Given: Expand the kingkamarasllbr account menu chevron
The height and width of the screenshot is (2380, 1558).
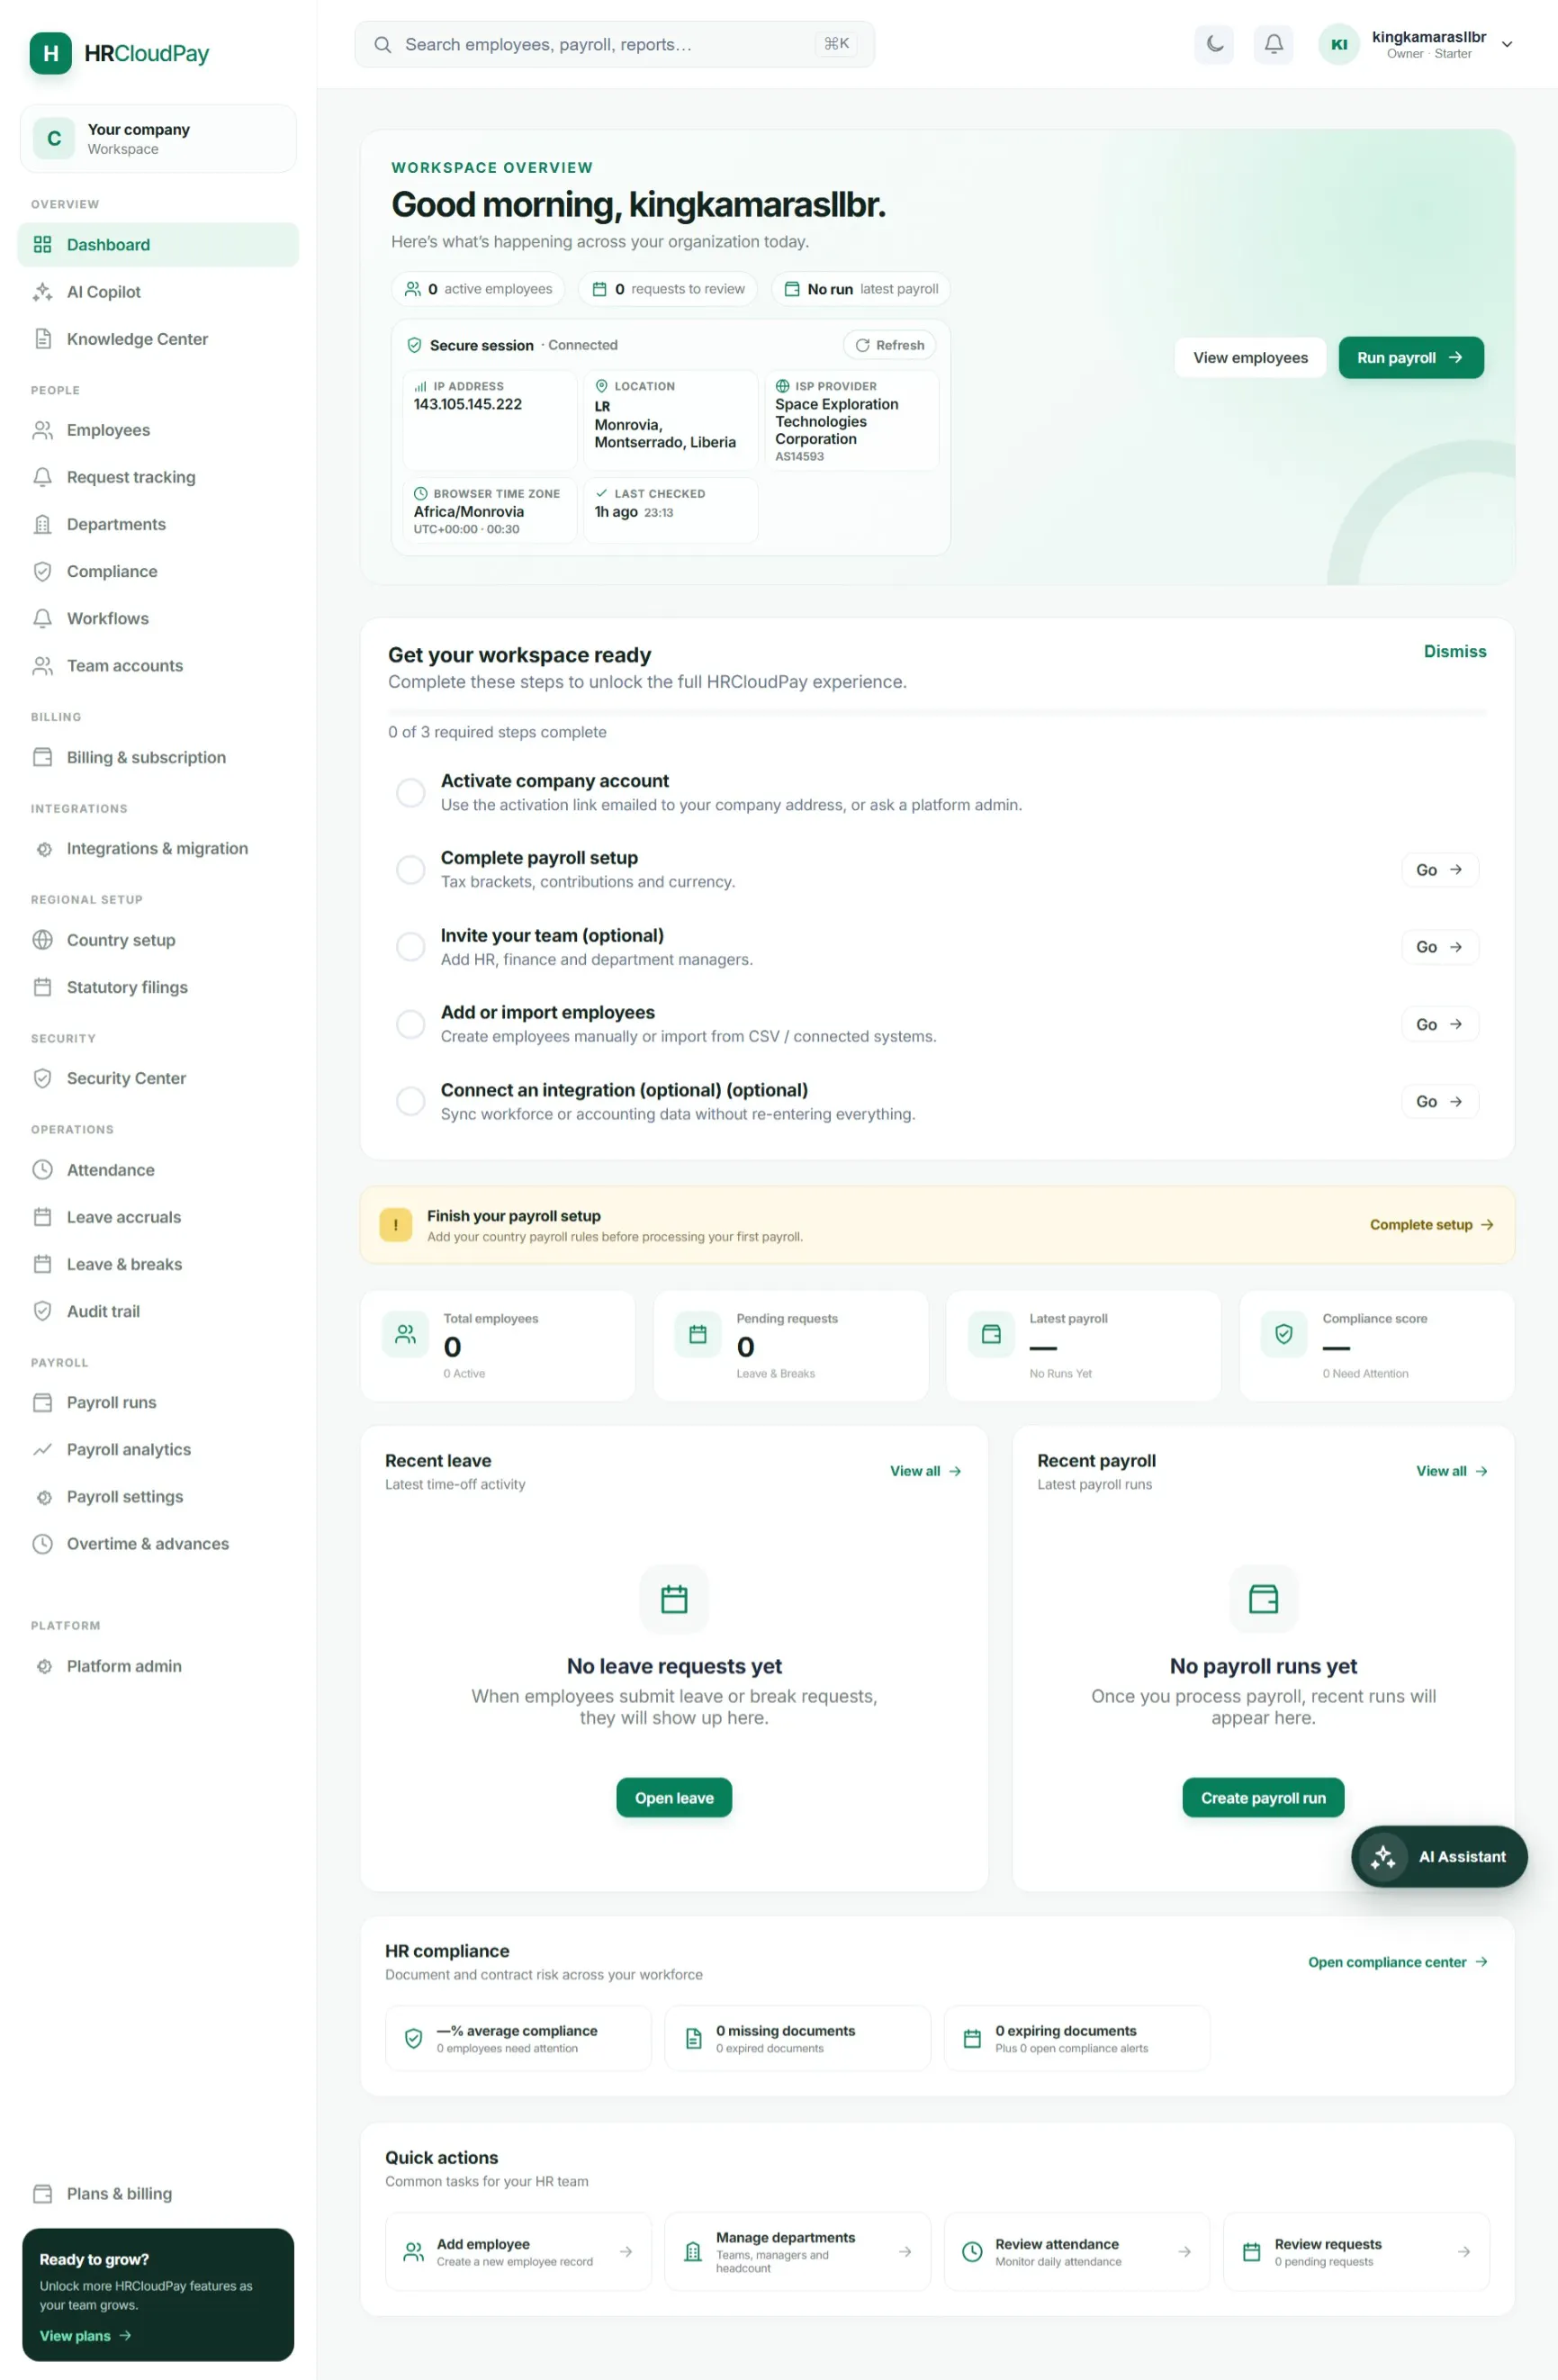Looking at the screenshot, I should click(1507, 45).
